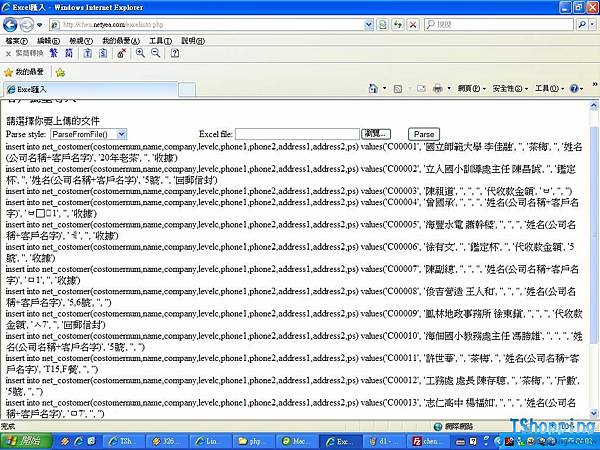The height and width of the screenshot is (450, 600).
Task: Click the d1 taskbar button
Action: (383, 442)
